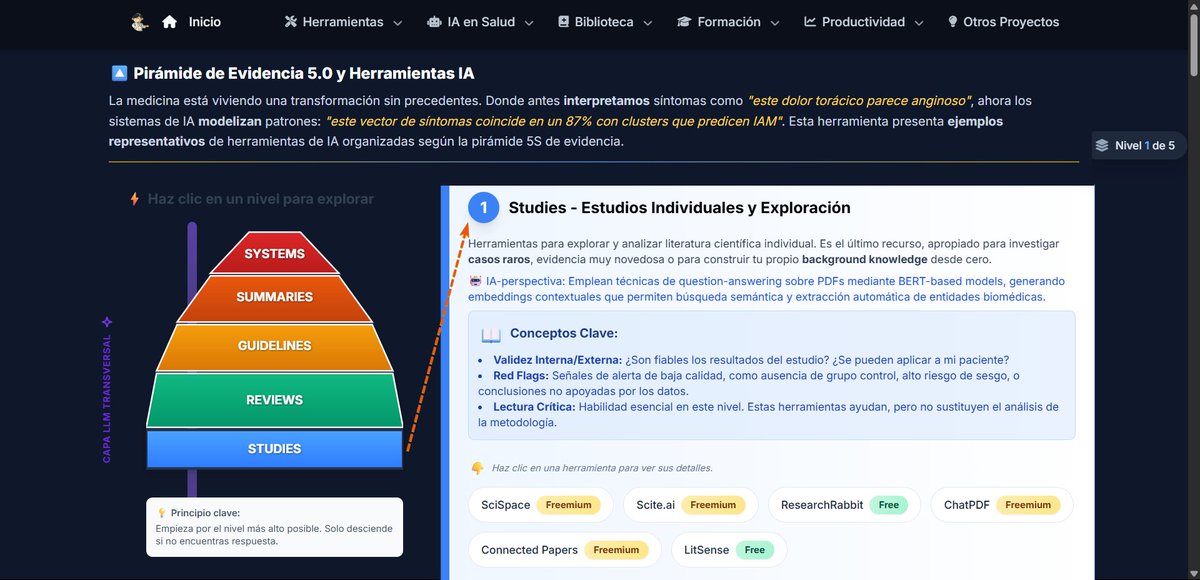The width and height of the screenshot is (1200, 580).
Task: Click the pin icon for Otros Proyectos
Action: [x=952, y=20]
